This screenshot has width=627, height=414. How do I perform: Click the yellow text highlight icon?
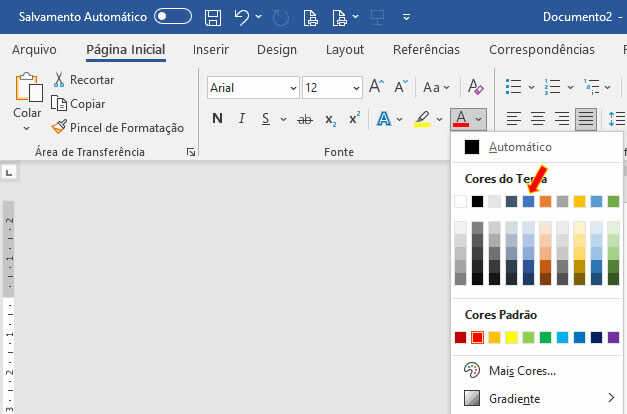click(422, 119)
